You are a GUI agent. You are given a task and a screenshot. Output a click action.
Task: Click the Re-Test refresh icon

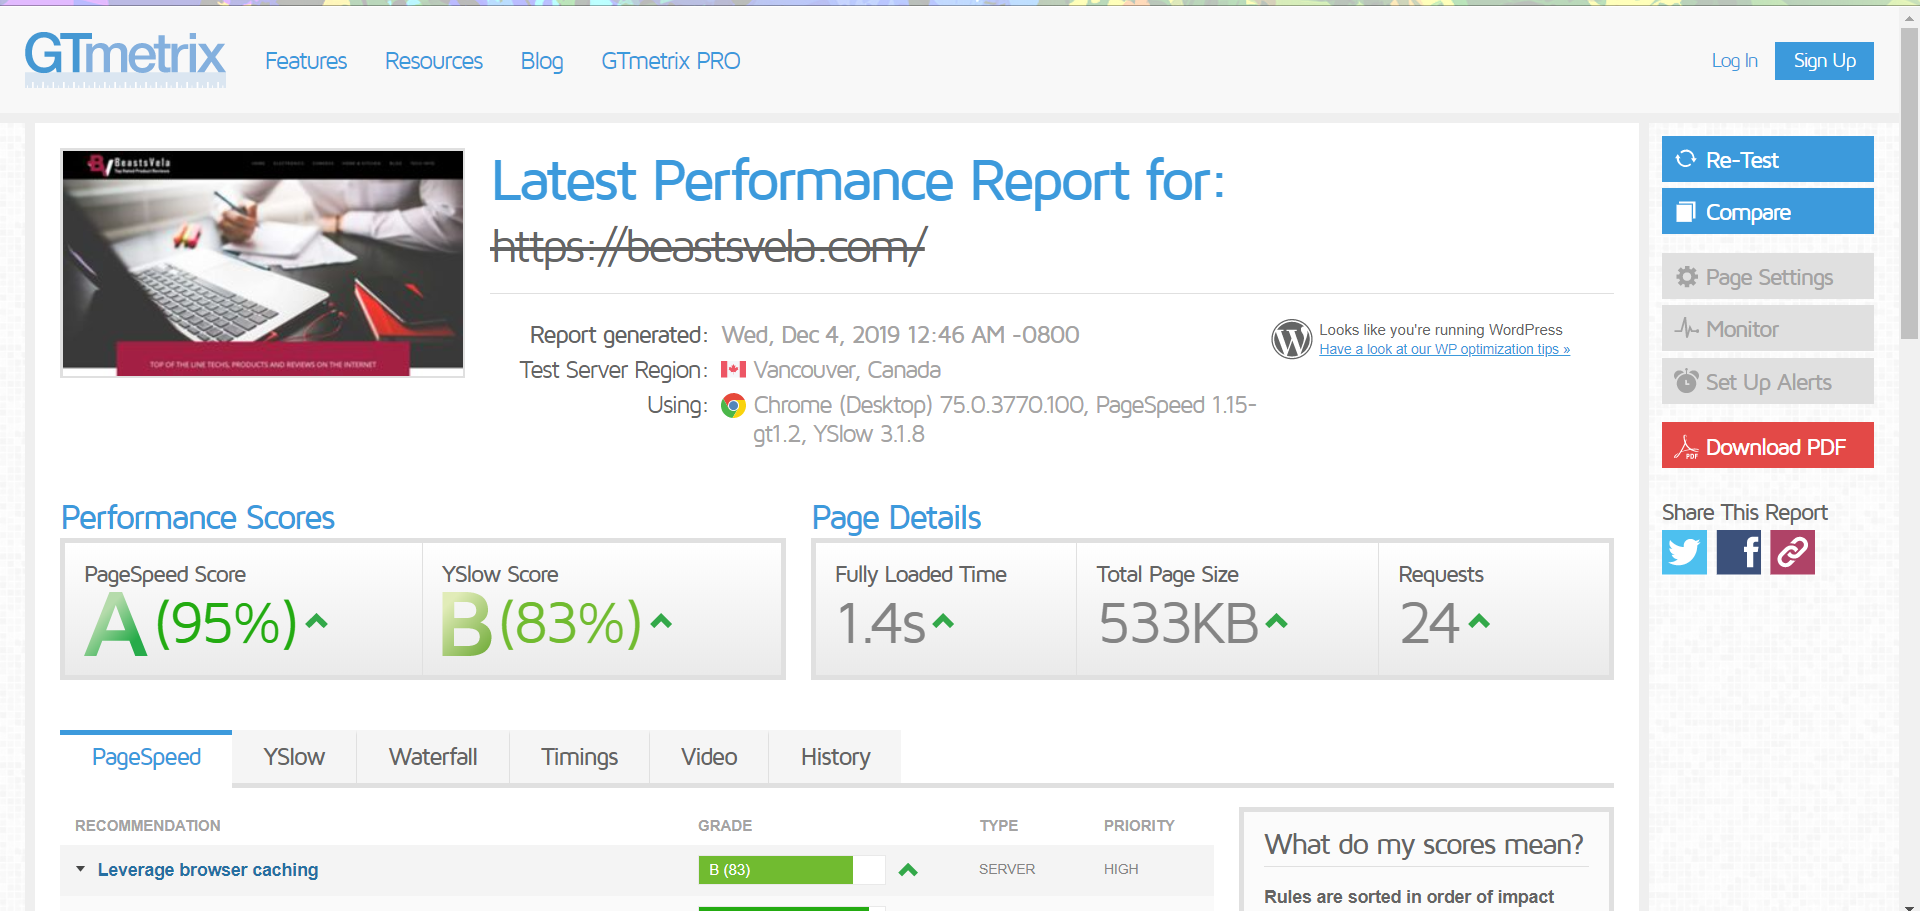pyautogui.click(x=1687, y=159)
